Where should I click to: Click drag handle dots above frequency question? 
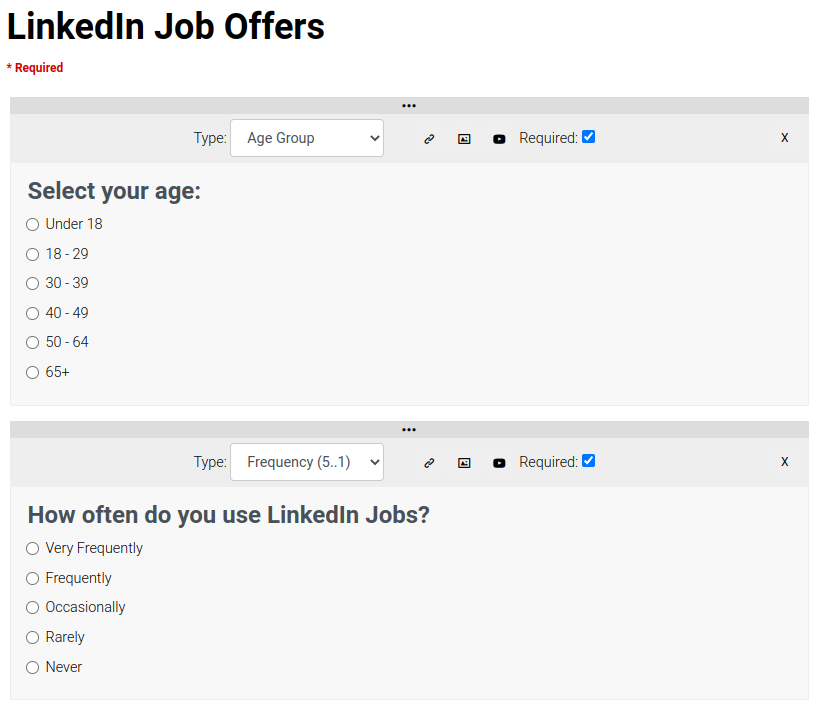point(409,429)
